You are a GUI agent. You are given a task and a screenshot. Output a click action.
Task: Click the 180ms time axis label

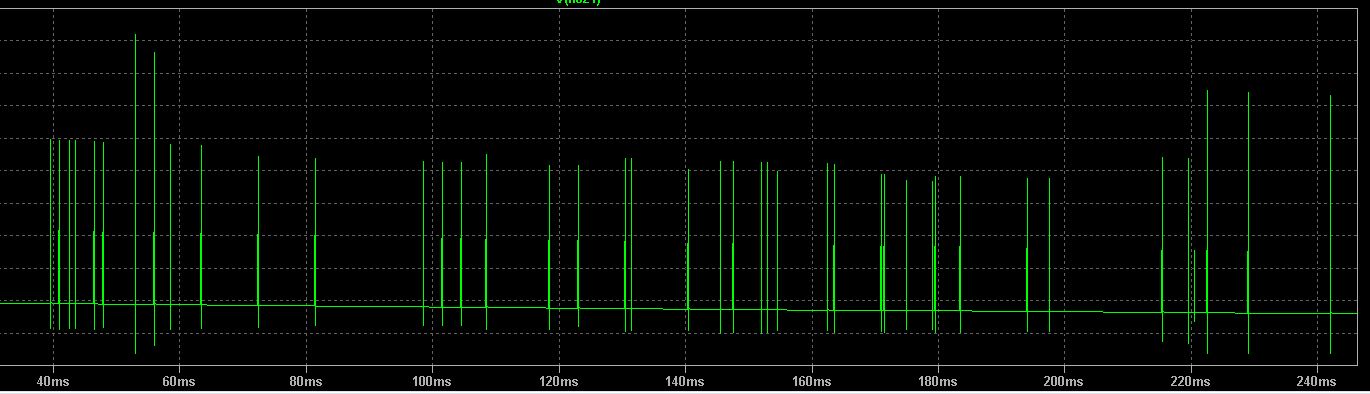click(937, 381)
